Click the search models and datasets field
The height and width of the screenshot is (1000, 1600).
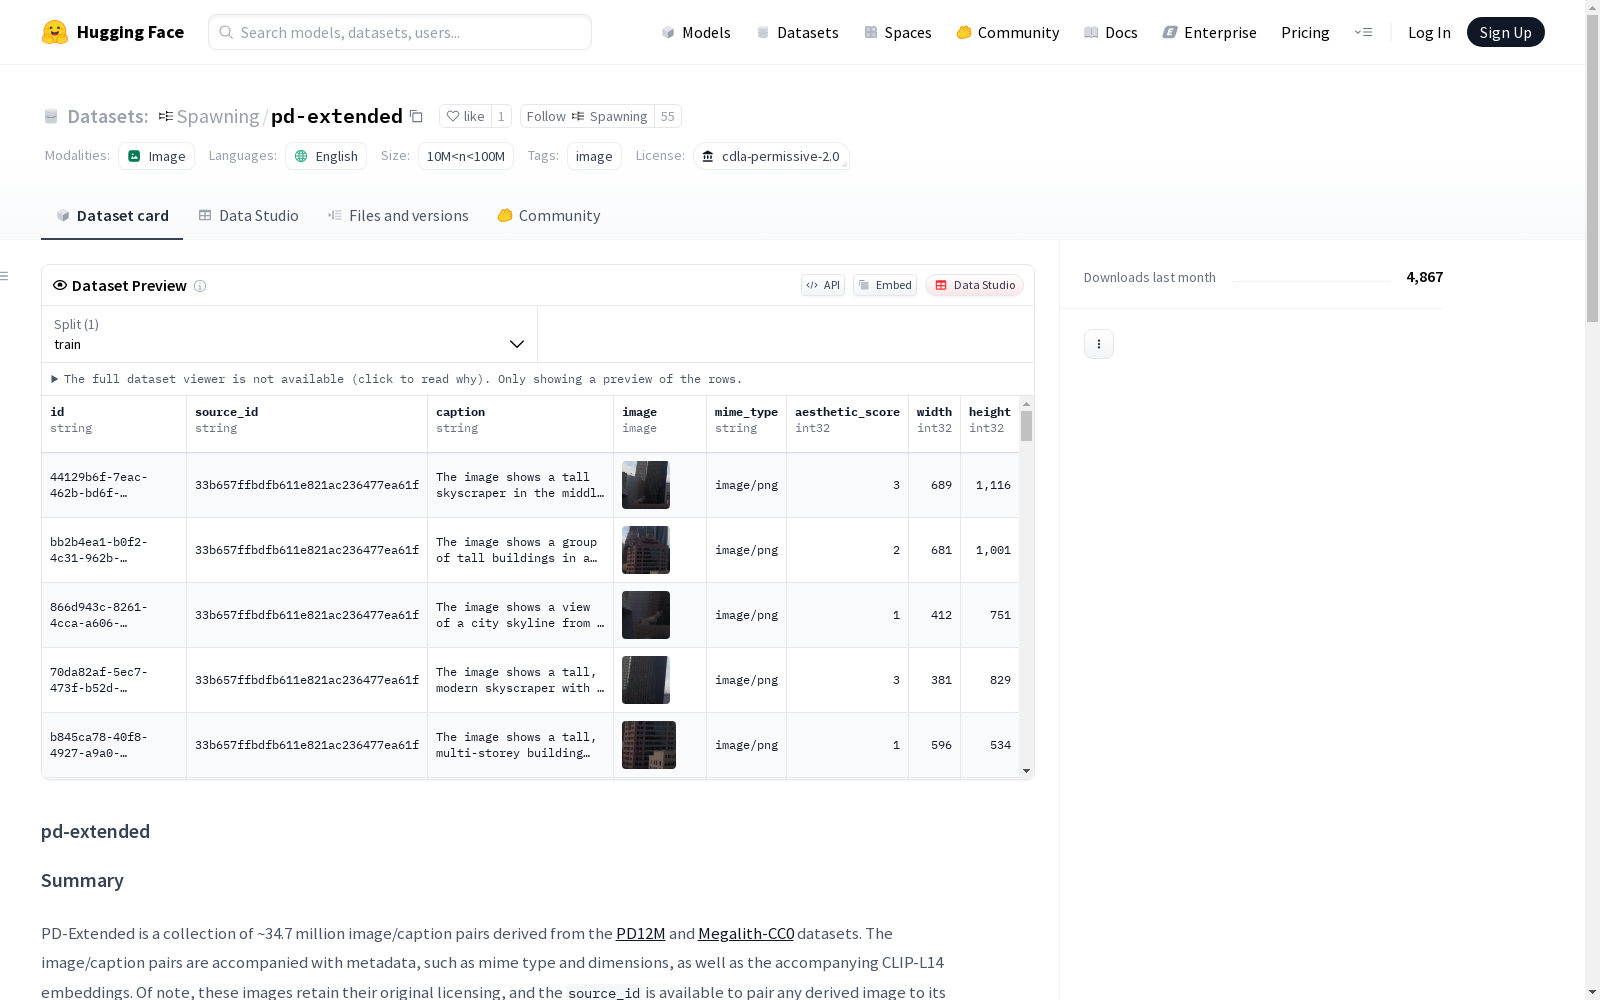click(400, 32)
